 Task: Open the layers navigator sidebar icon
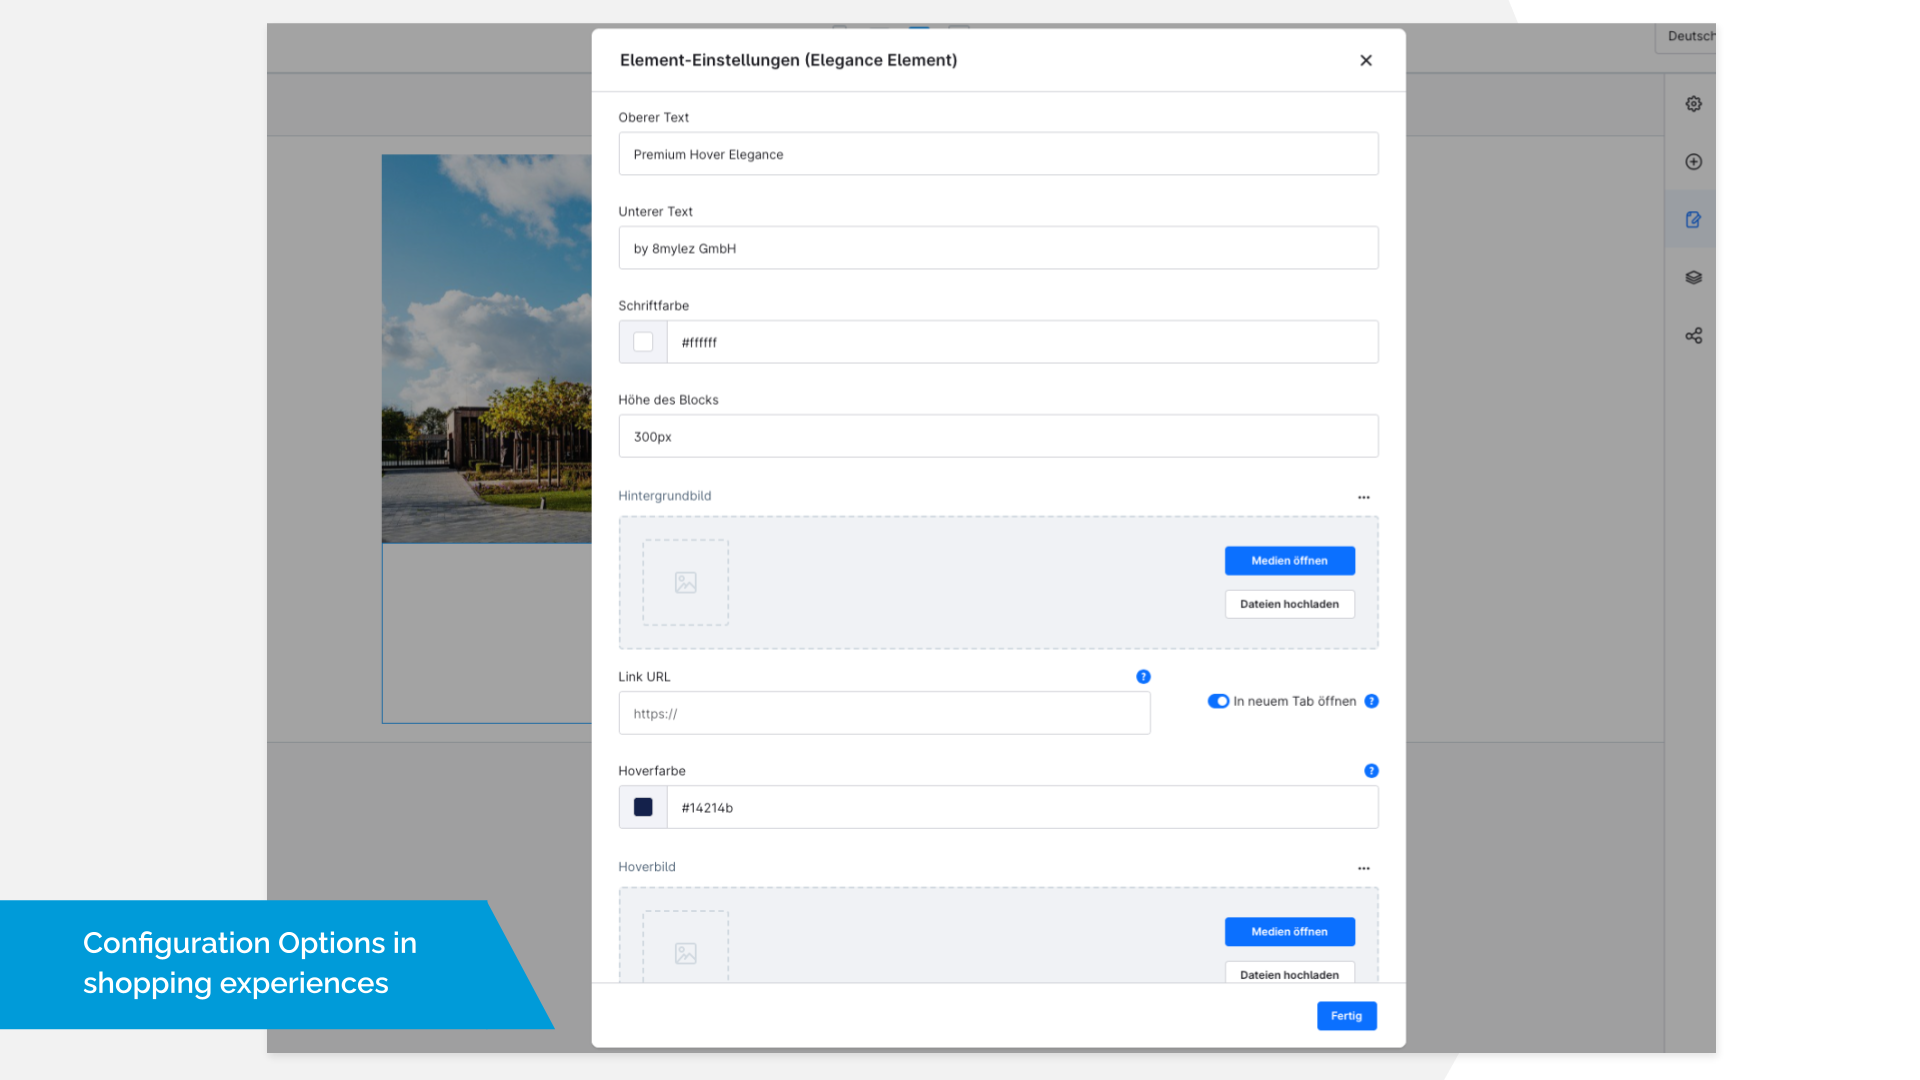coord(1693,278)
